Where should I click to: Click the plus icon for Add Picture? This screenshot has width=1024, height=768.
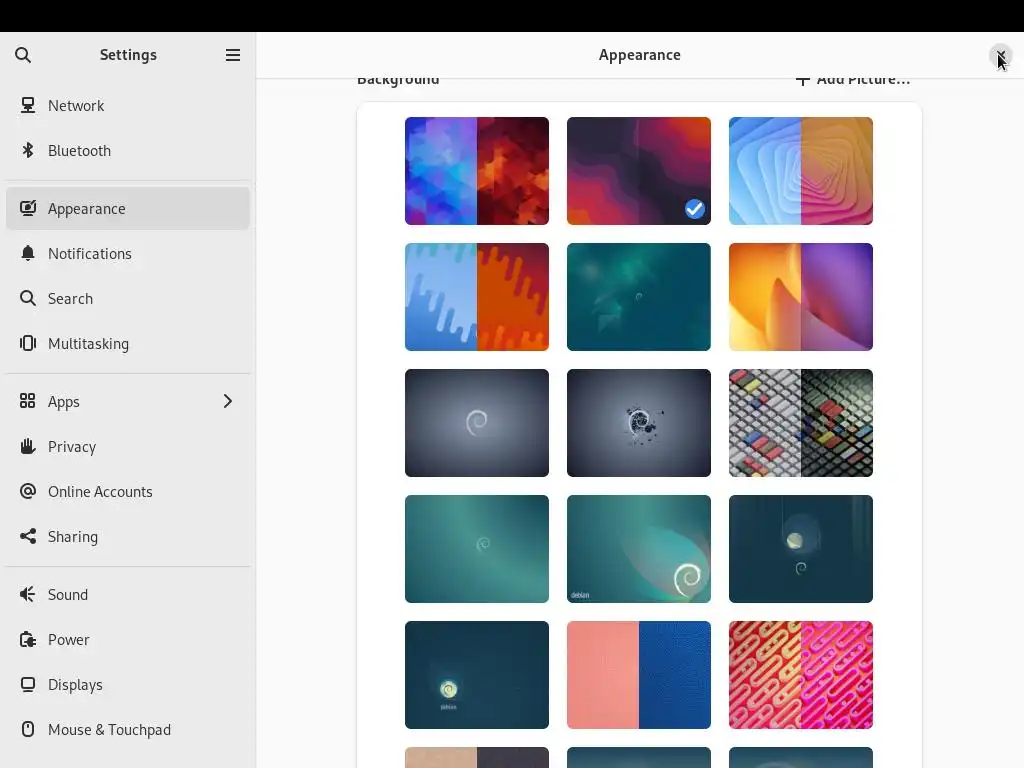coord(803,80)
